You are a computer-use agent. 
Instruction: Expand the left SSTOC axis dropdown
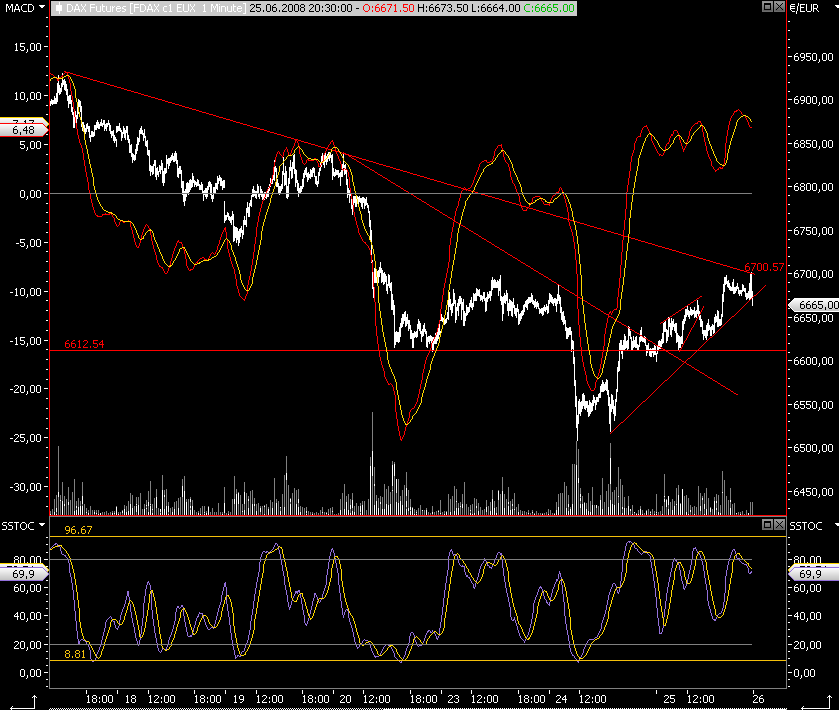tap(42, 525)
